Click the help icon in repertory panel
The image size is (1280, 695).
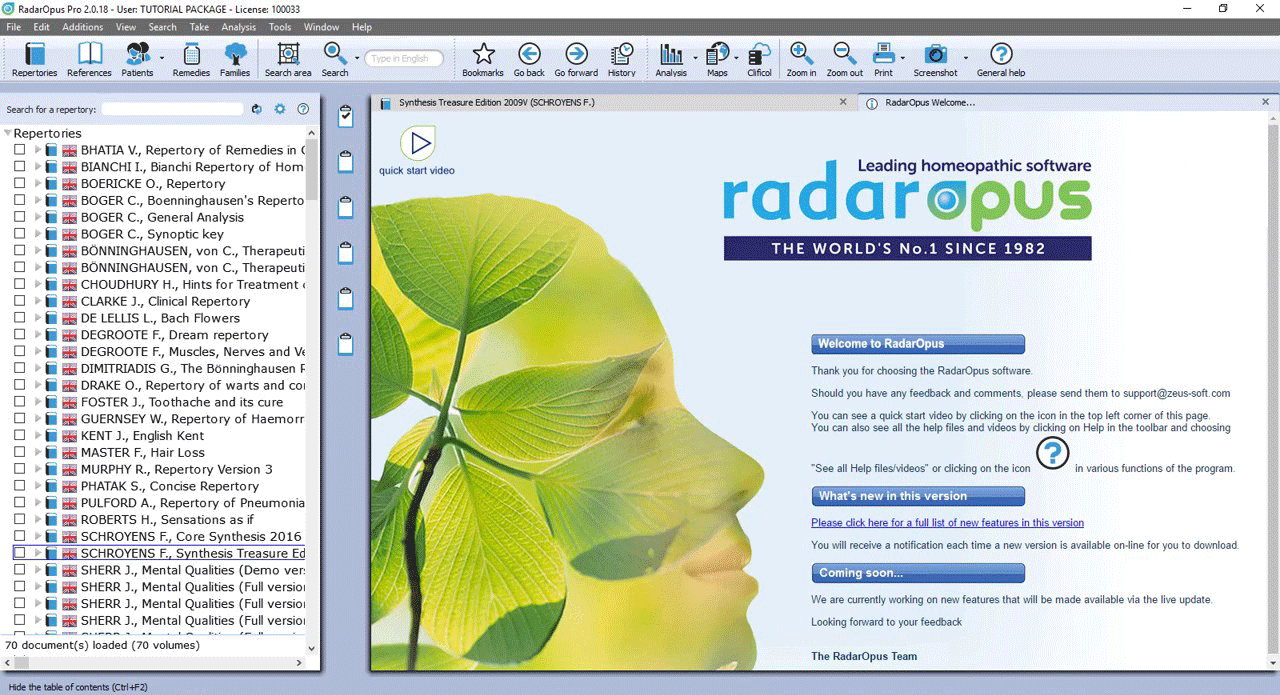coord(303,109)
